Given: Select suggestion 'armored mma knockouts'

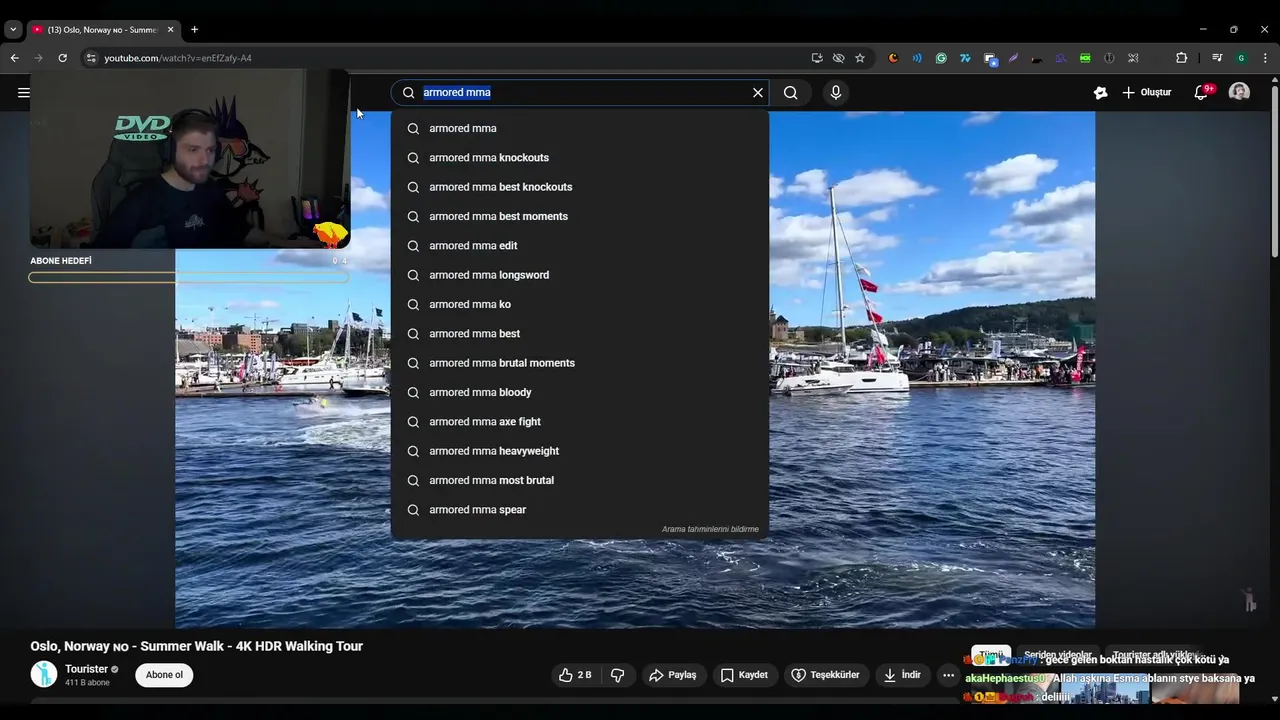Looking at the screenshot, I should click(x=580, y=158).
